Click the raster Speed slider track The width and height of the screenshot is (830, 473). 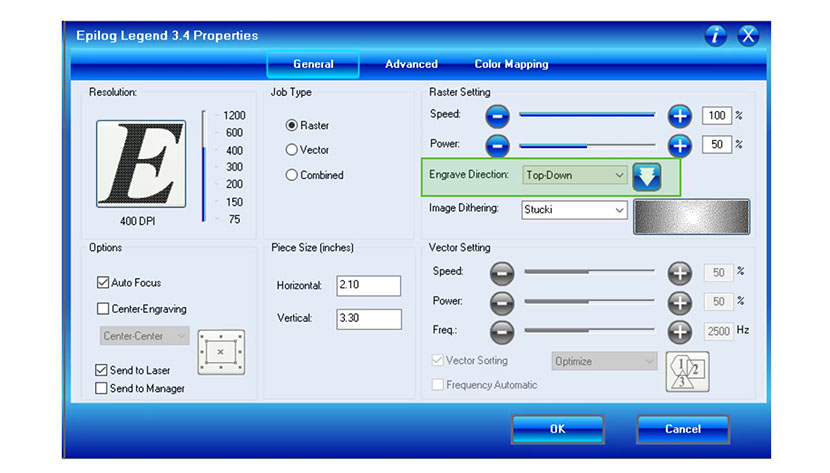pyautogui.click(x=587, y=114)
